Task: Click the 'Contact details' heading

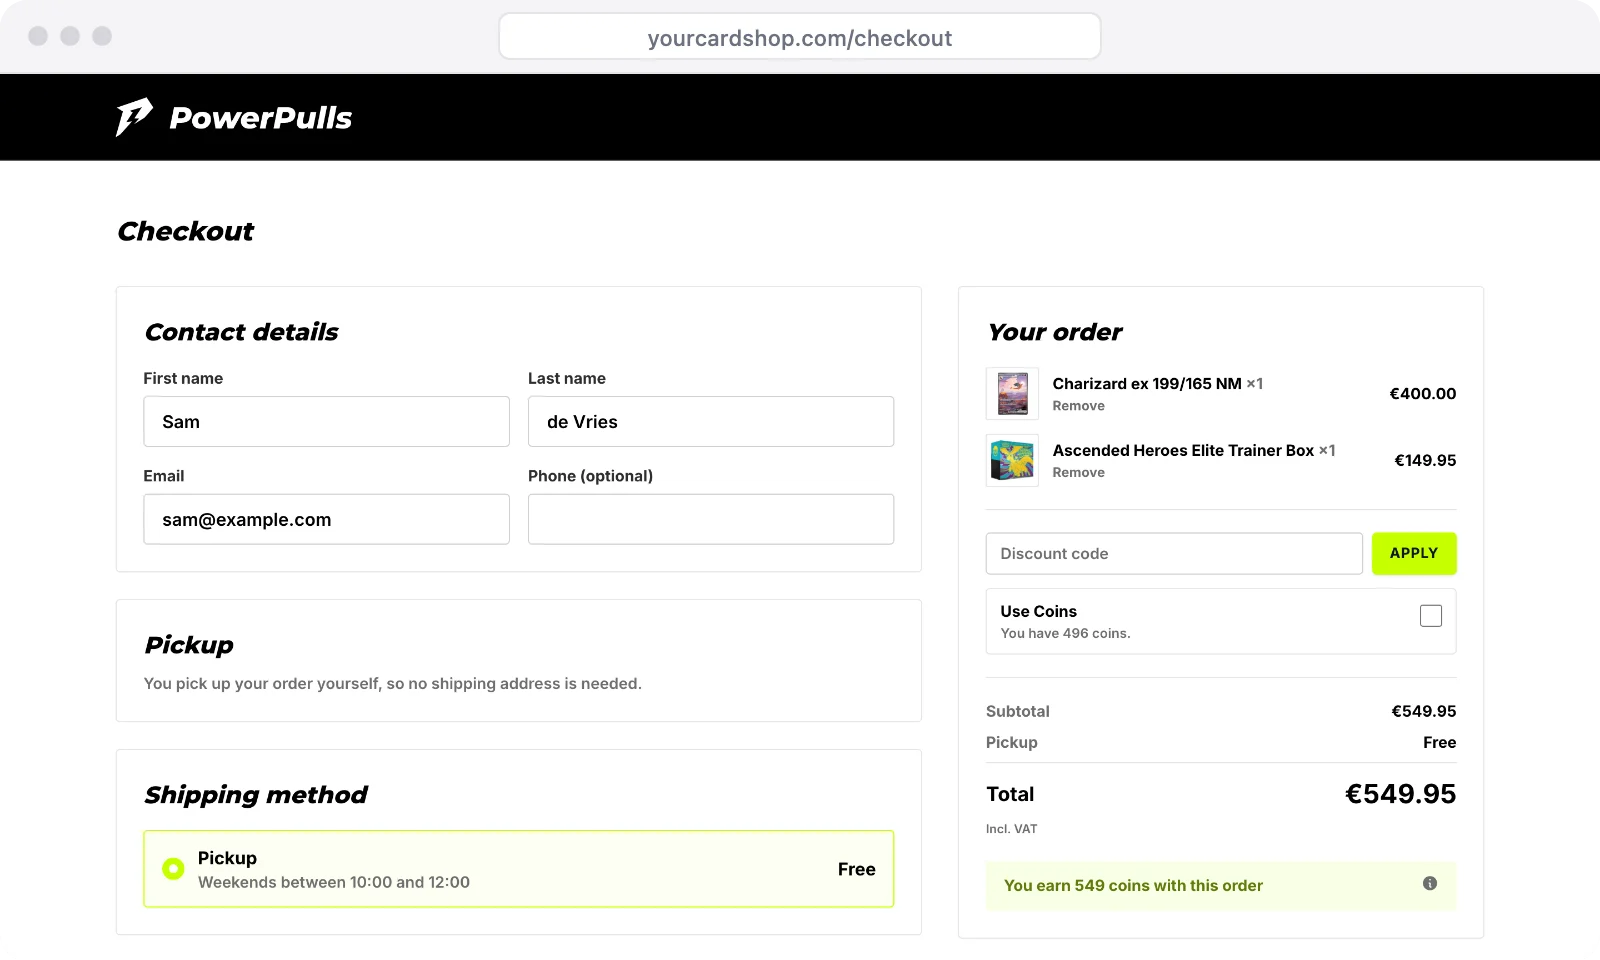Action: [242, 332]
